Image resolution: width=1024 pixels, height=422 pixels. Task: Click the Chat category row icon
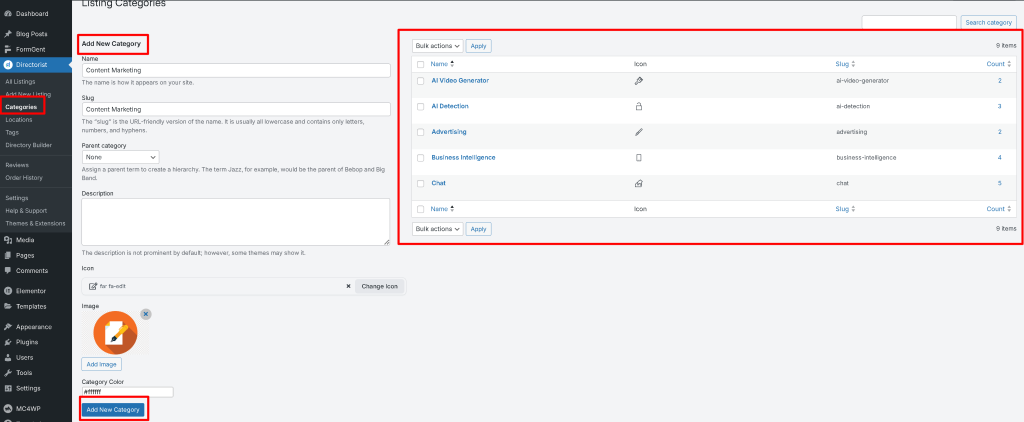[638, 184]
